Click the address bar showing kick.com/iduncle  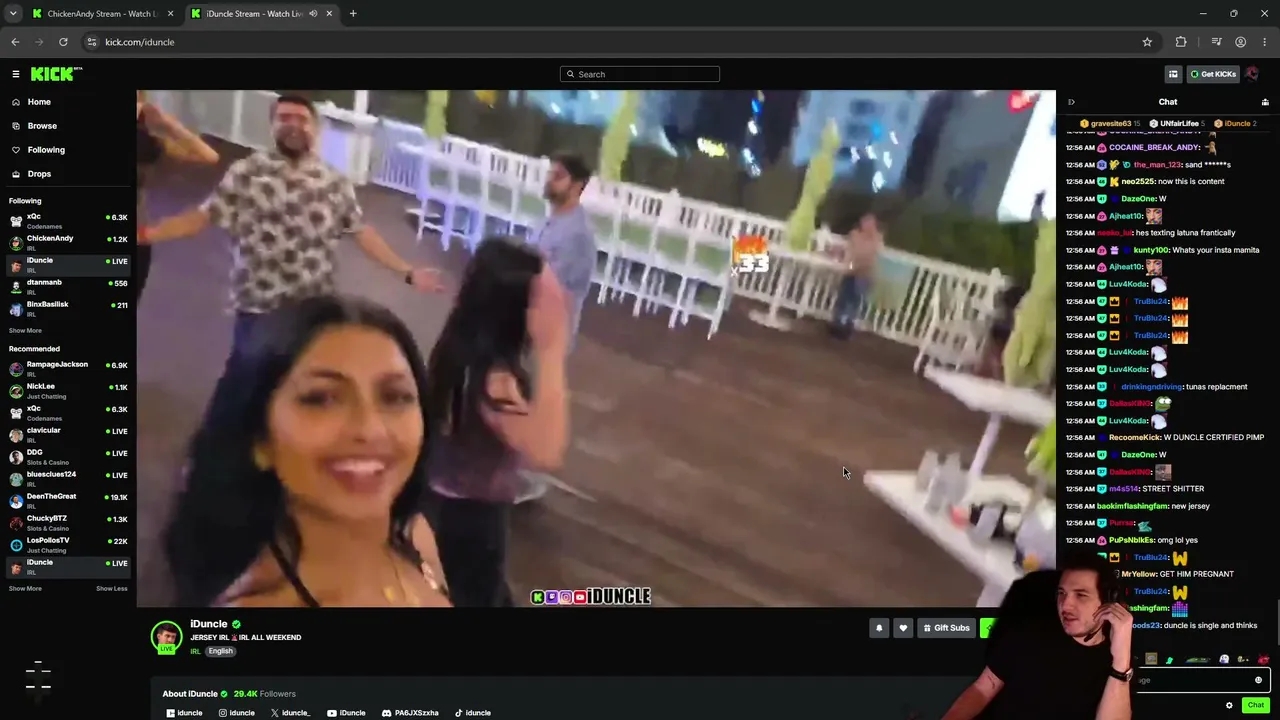[x=620, y=42]
